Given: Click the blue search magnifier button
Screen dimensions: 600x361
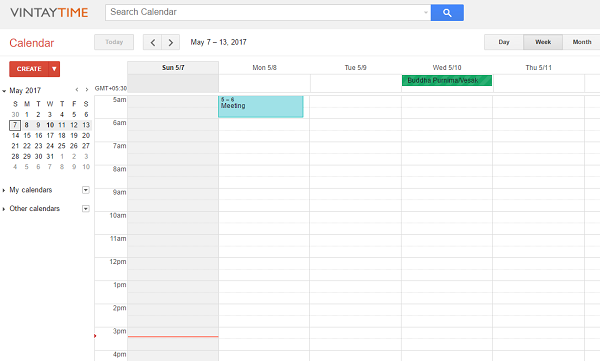Looking at the screenshot, I should pos(447,13).
